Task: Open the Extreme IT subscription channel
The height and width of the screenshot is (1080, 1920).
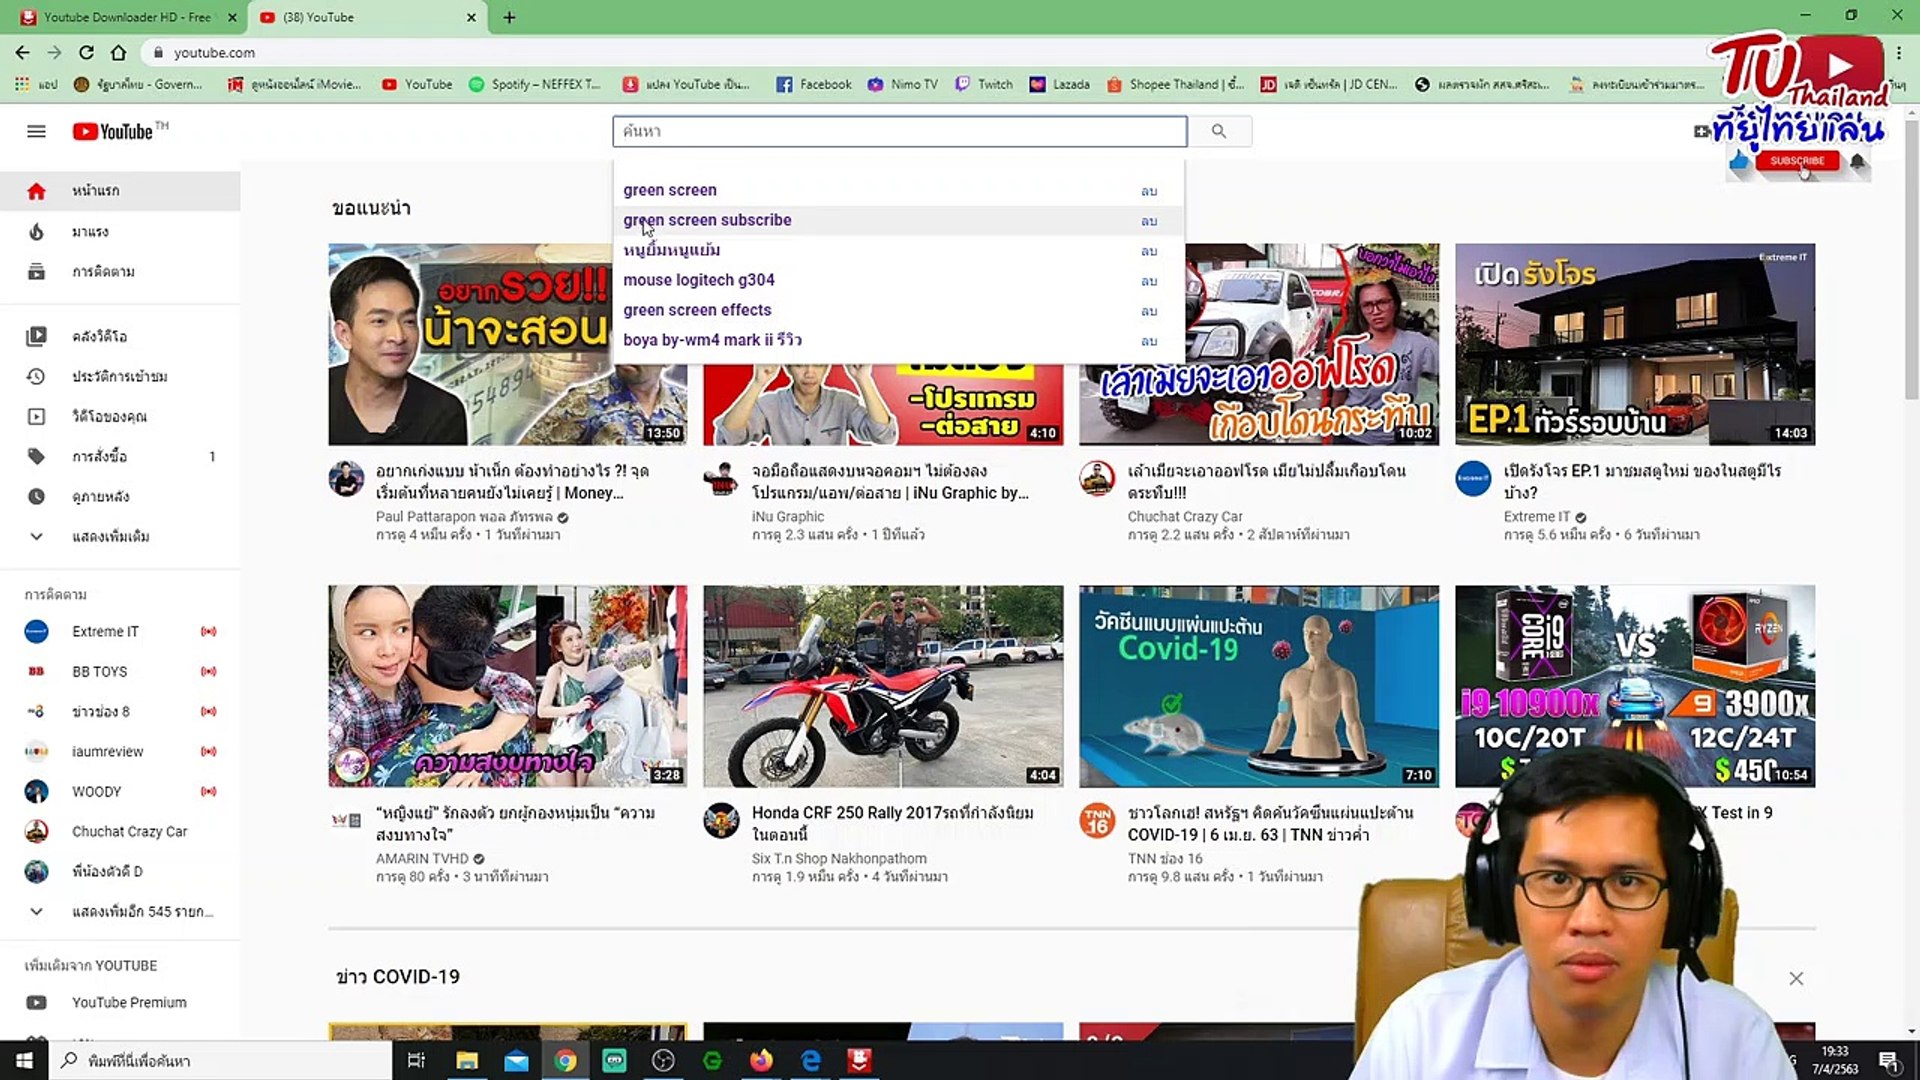Action: click(105, 631)
